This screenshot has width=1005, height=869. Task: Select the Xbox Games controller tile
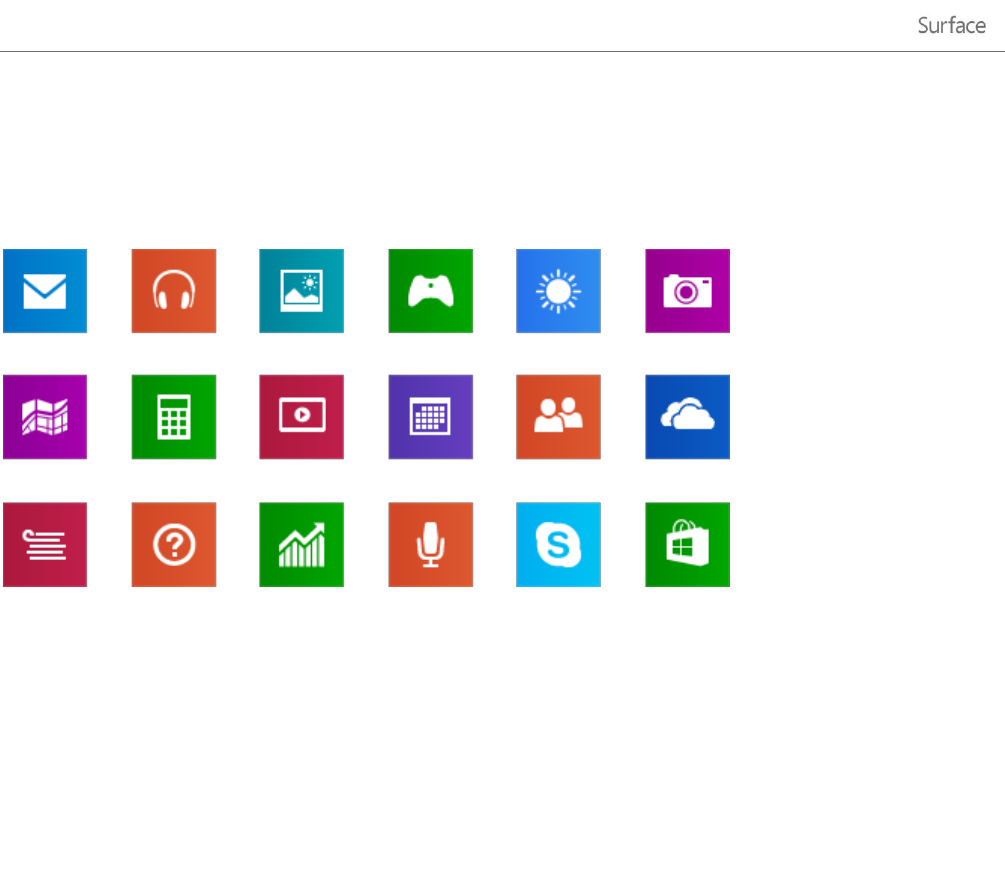430,291
